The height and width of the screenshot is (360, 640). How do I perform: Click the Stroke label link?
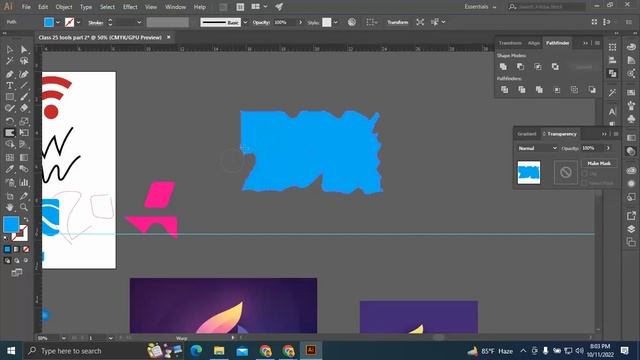(x=96, y=23)
